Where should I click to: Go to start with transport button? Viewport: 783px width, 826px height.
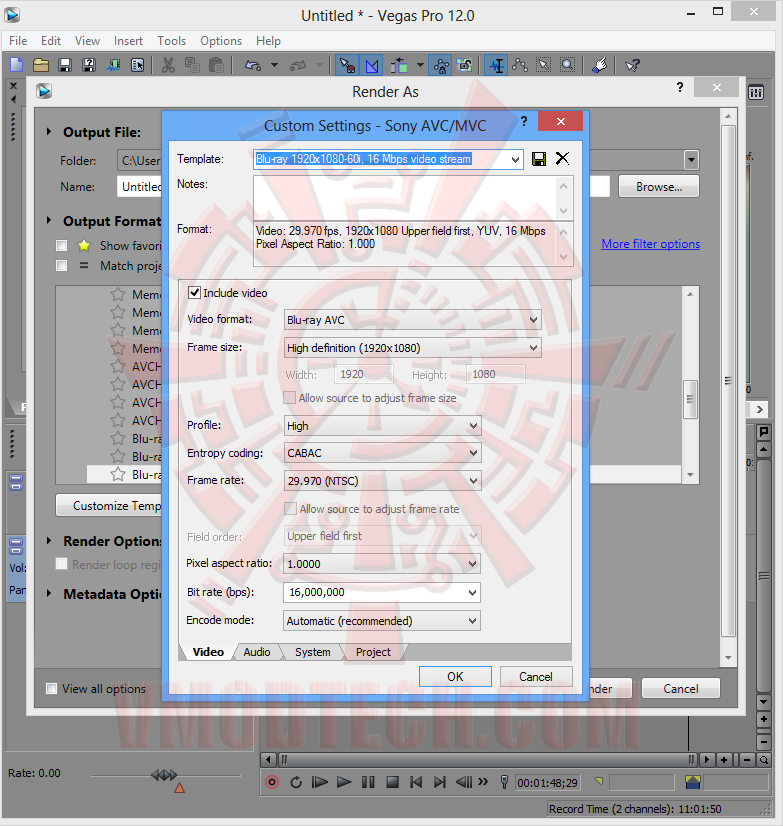tap(416, 782)
